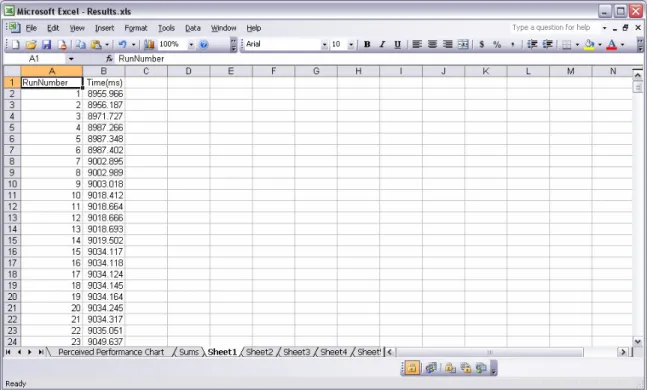Open the Data menu
Screen dimensions: 658x390
click(193, 28)
